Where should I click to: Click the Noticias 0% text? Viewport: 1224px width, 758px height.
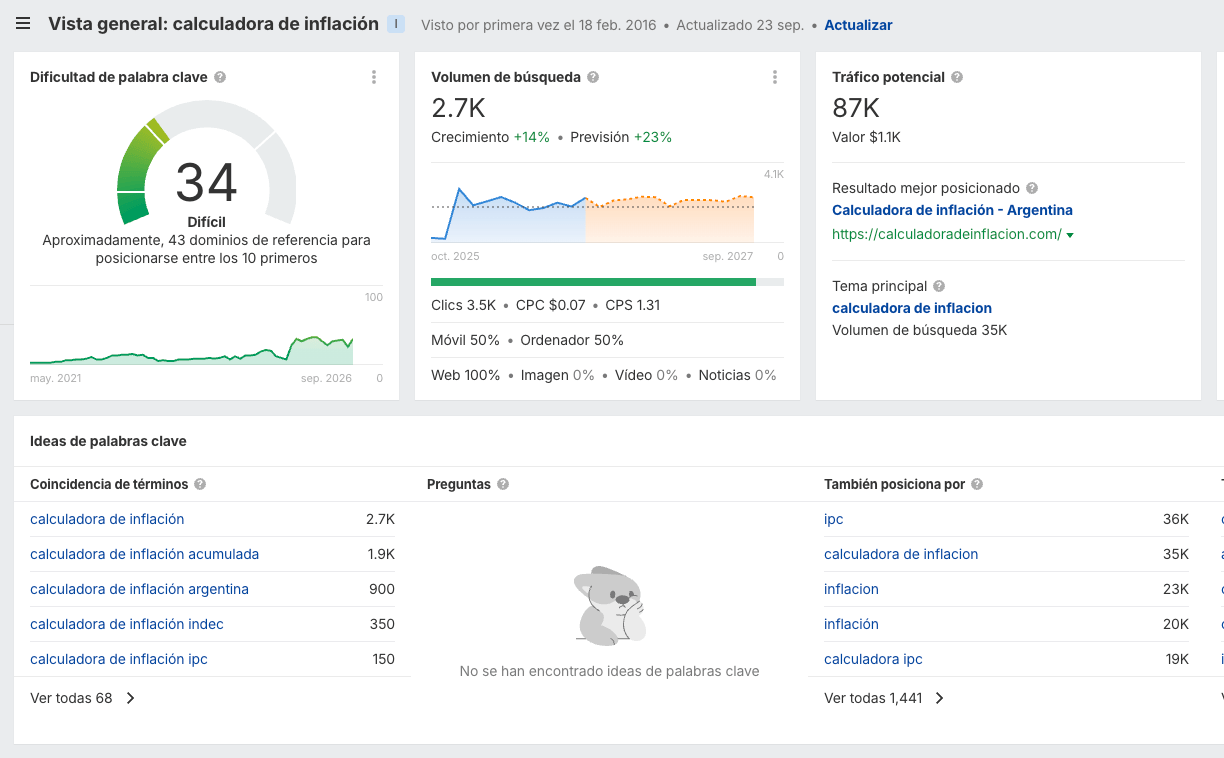(x=737, y=375)
